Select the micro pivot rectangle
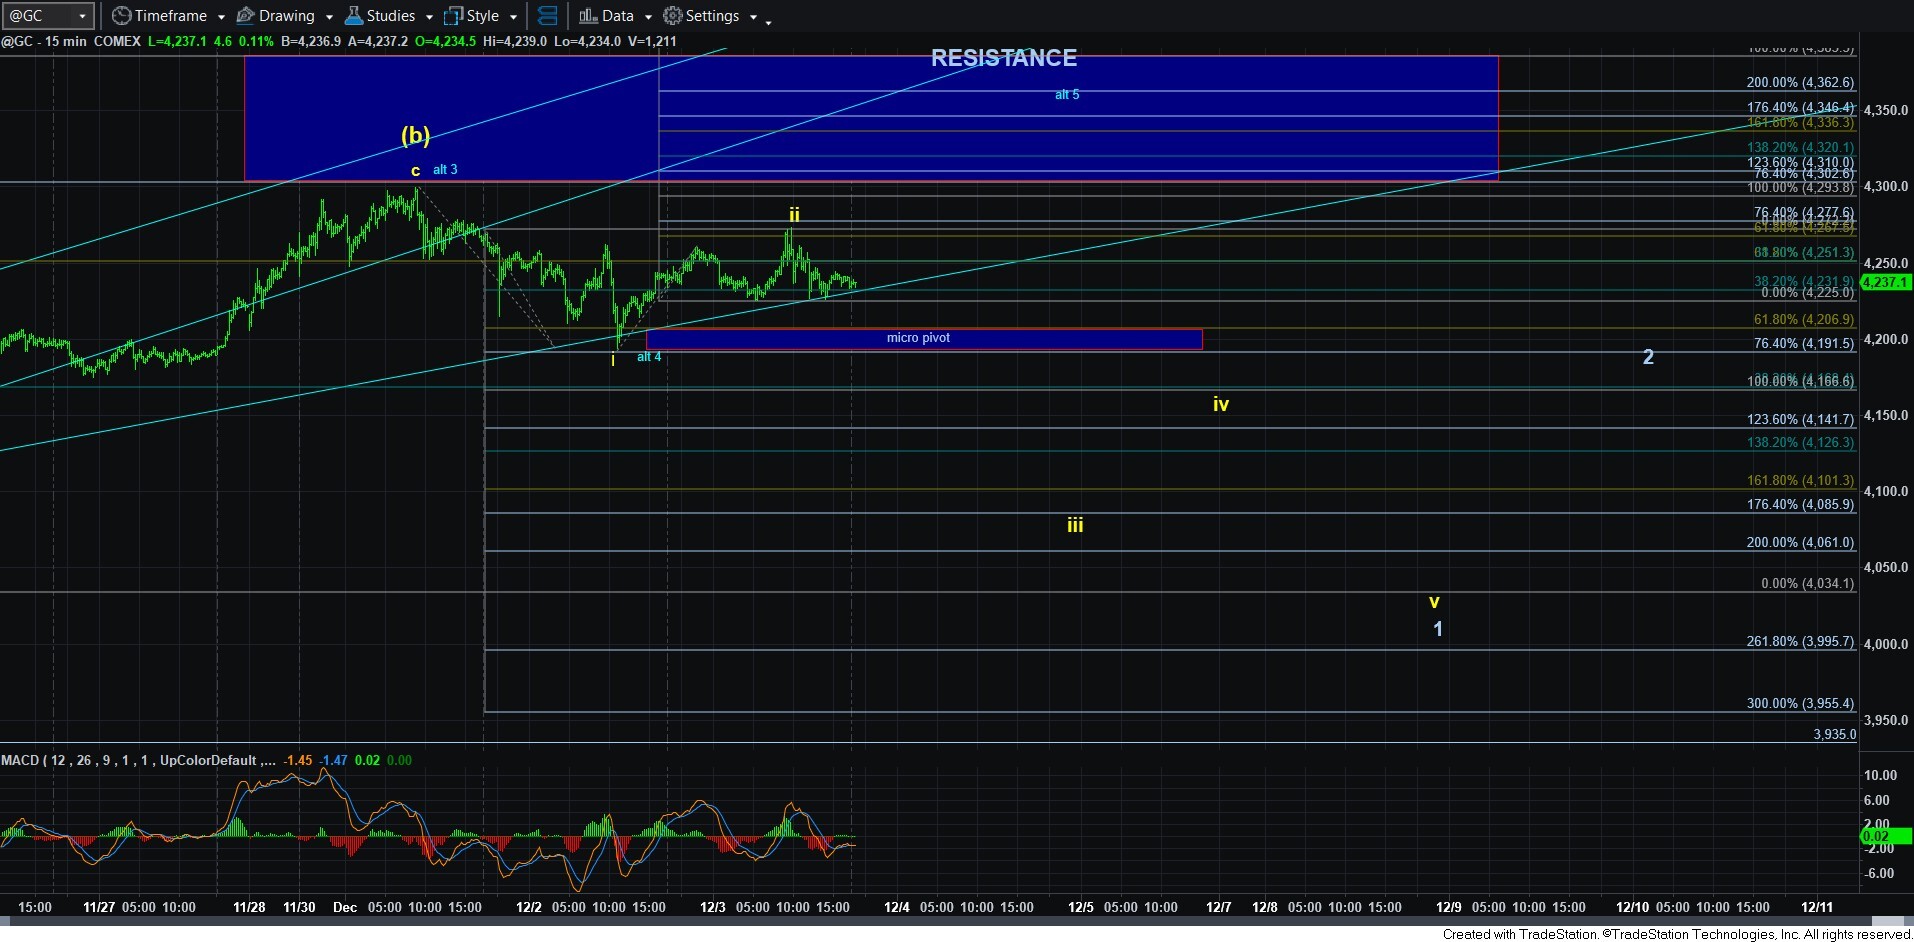This screenshot has width=1914, height=942. point(923,339)
